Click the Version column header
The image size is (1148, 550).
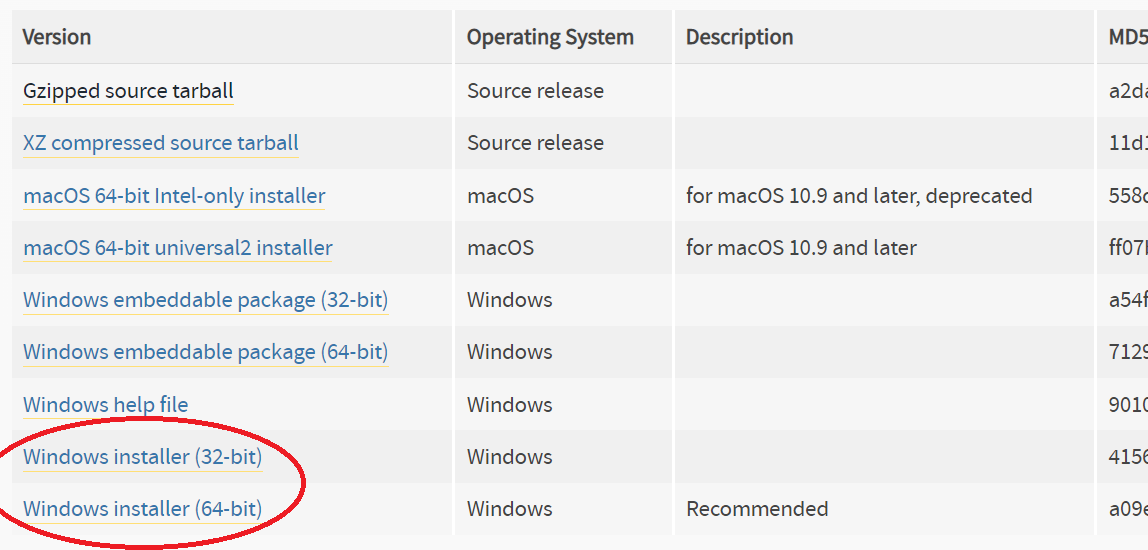pos(56,37)
